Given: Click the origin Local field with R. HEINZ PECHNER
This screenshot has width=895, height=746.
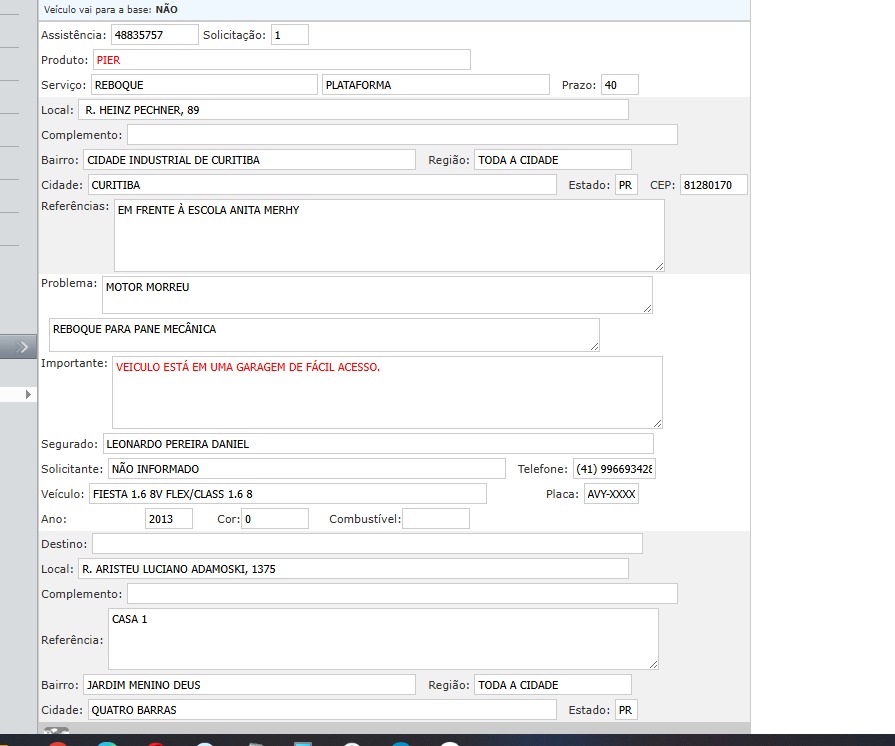Looking at the screenshot, I should pyautogui.click(x=353, y=110).
